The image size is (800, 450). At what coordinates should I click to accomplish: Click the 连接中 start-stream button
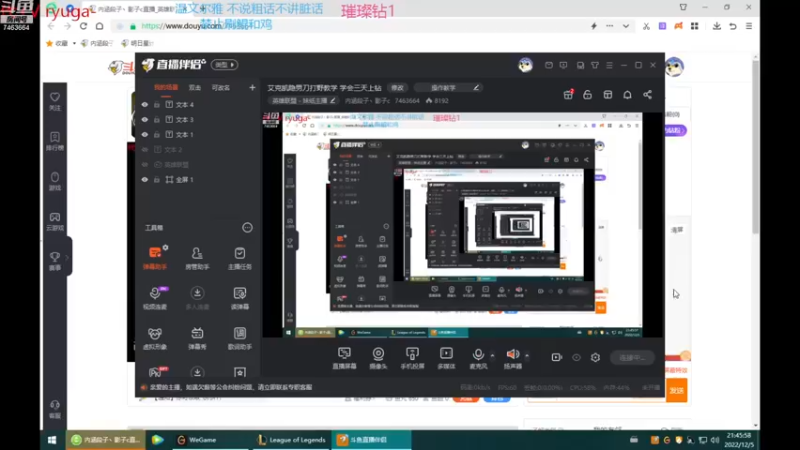(632, 358)
